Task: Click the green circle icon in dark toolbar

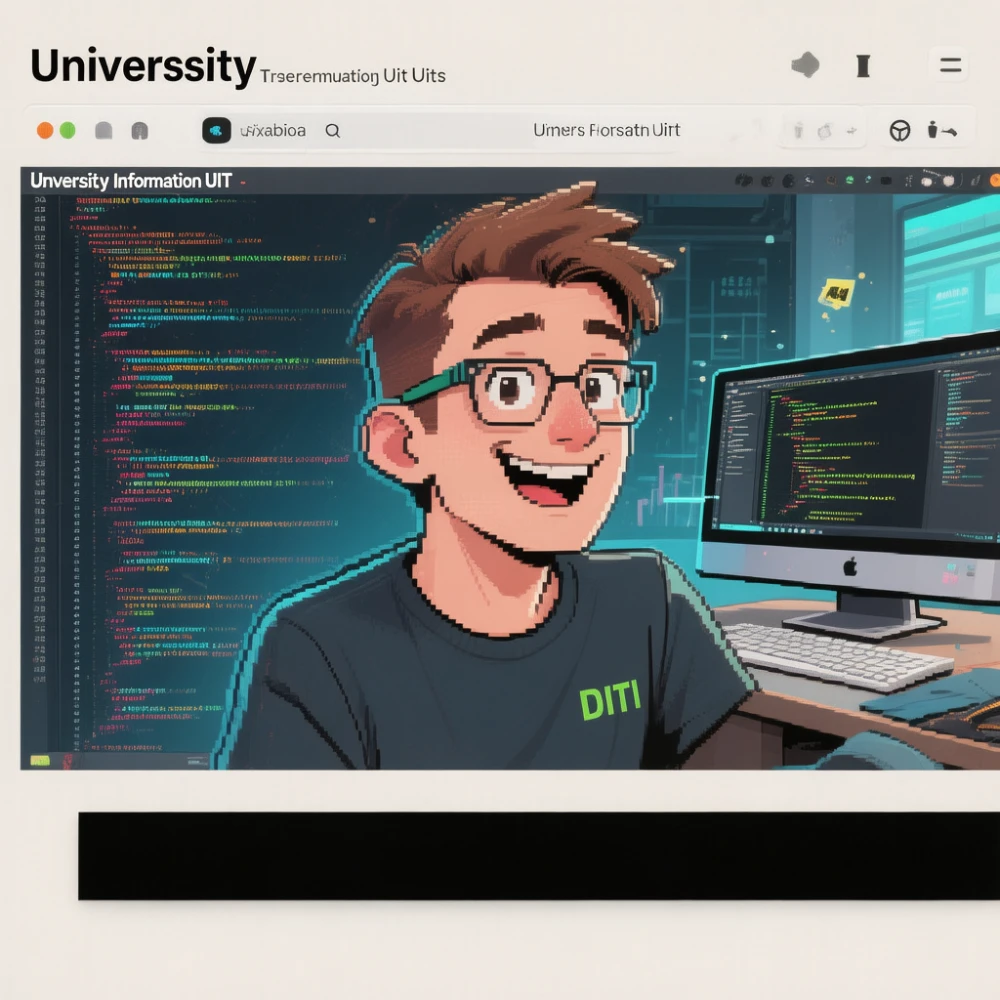Action: [850, 181]
